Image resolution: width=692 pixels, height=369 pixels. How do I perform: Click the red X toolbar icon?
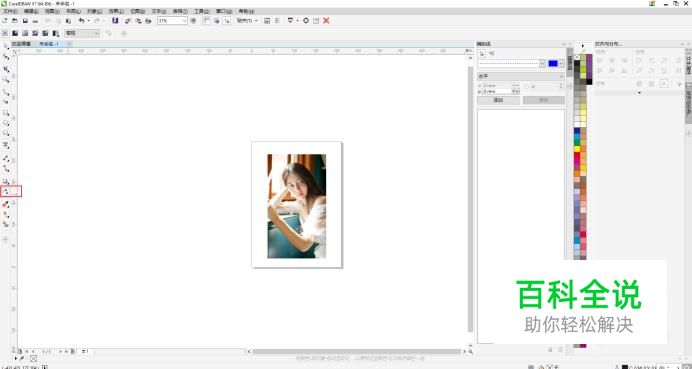[327, 21]
